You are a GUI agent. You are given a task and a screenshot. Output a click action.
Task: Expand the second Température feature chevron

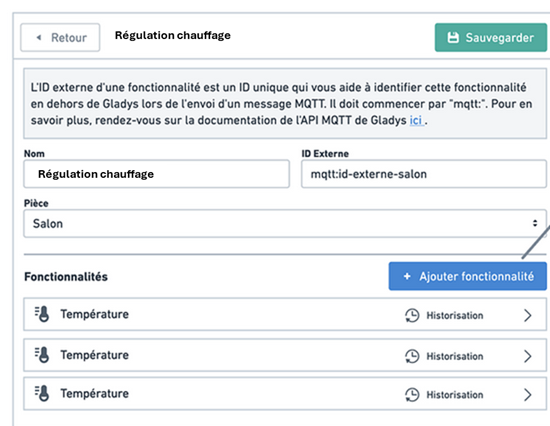528,356
